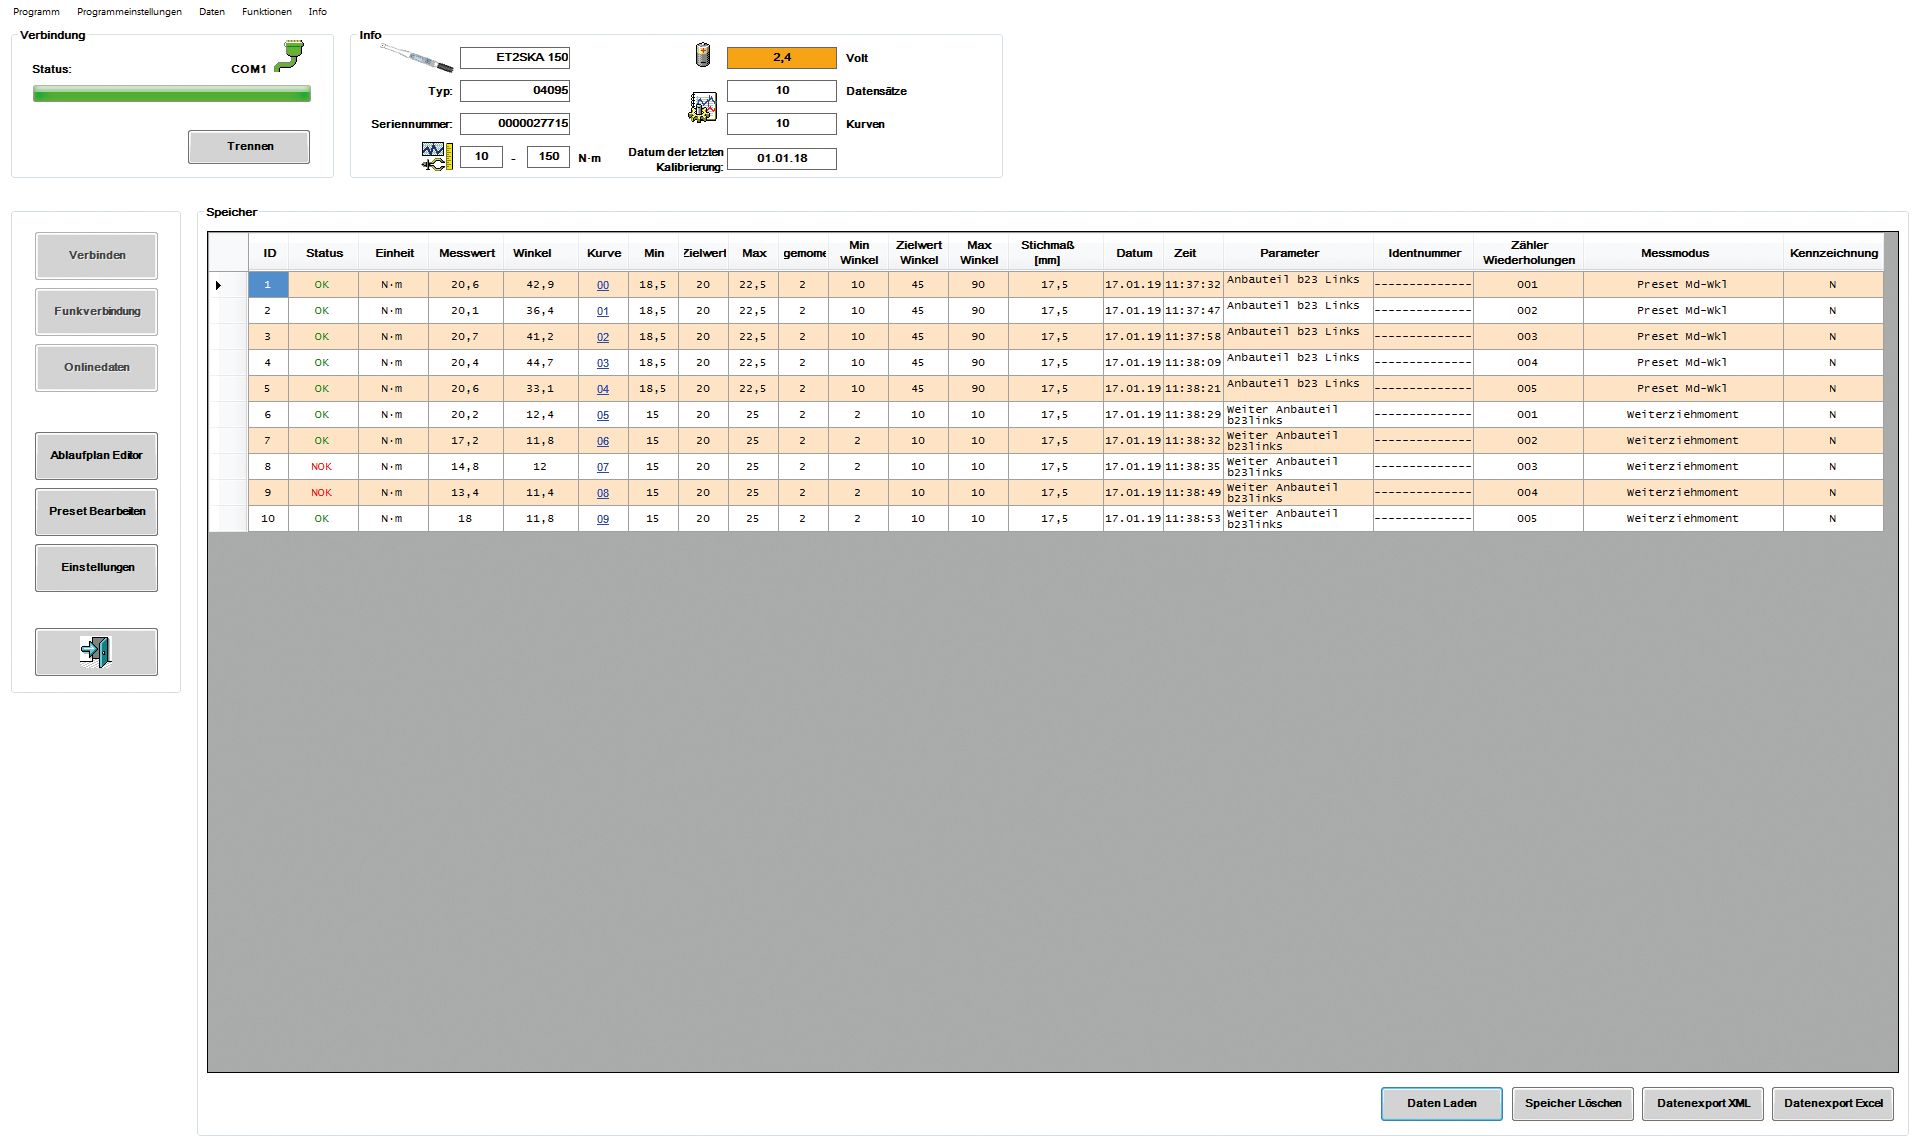Open the Programm menu
The image size is (1914, 1139).
click(x=36, y=12)
